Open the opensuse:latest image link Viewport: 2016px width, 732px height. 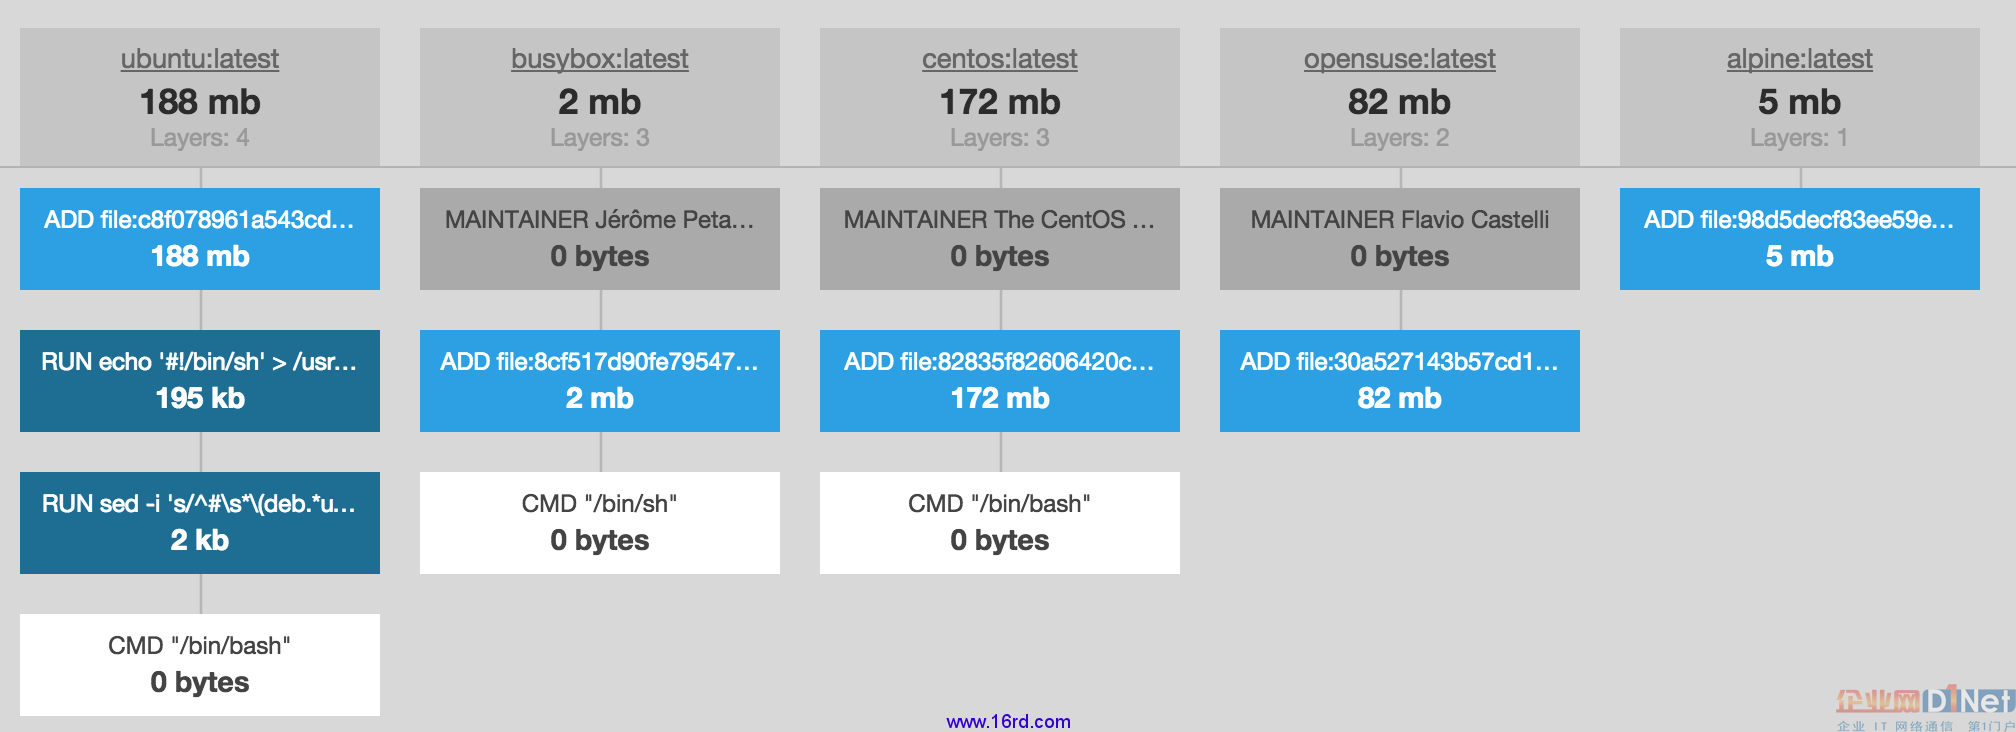1399,59
